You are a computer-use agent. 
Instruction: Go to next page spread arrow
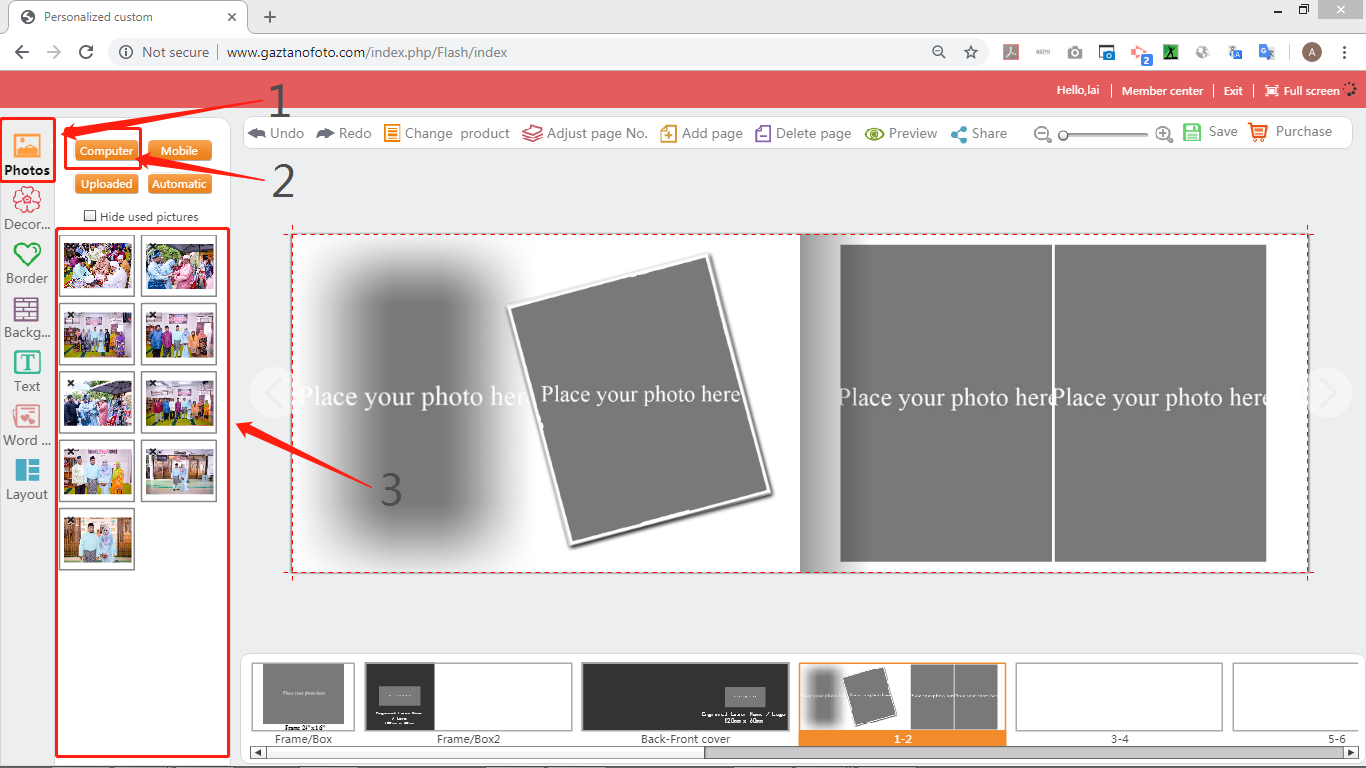(x=1328, y=393)
